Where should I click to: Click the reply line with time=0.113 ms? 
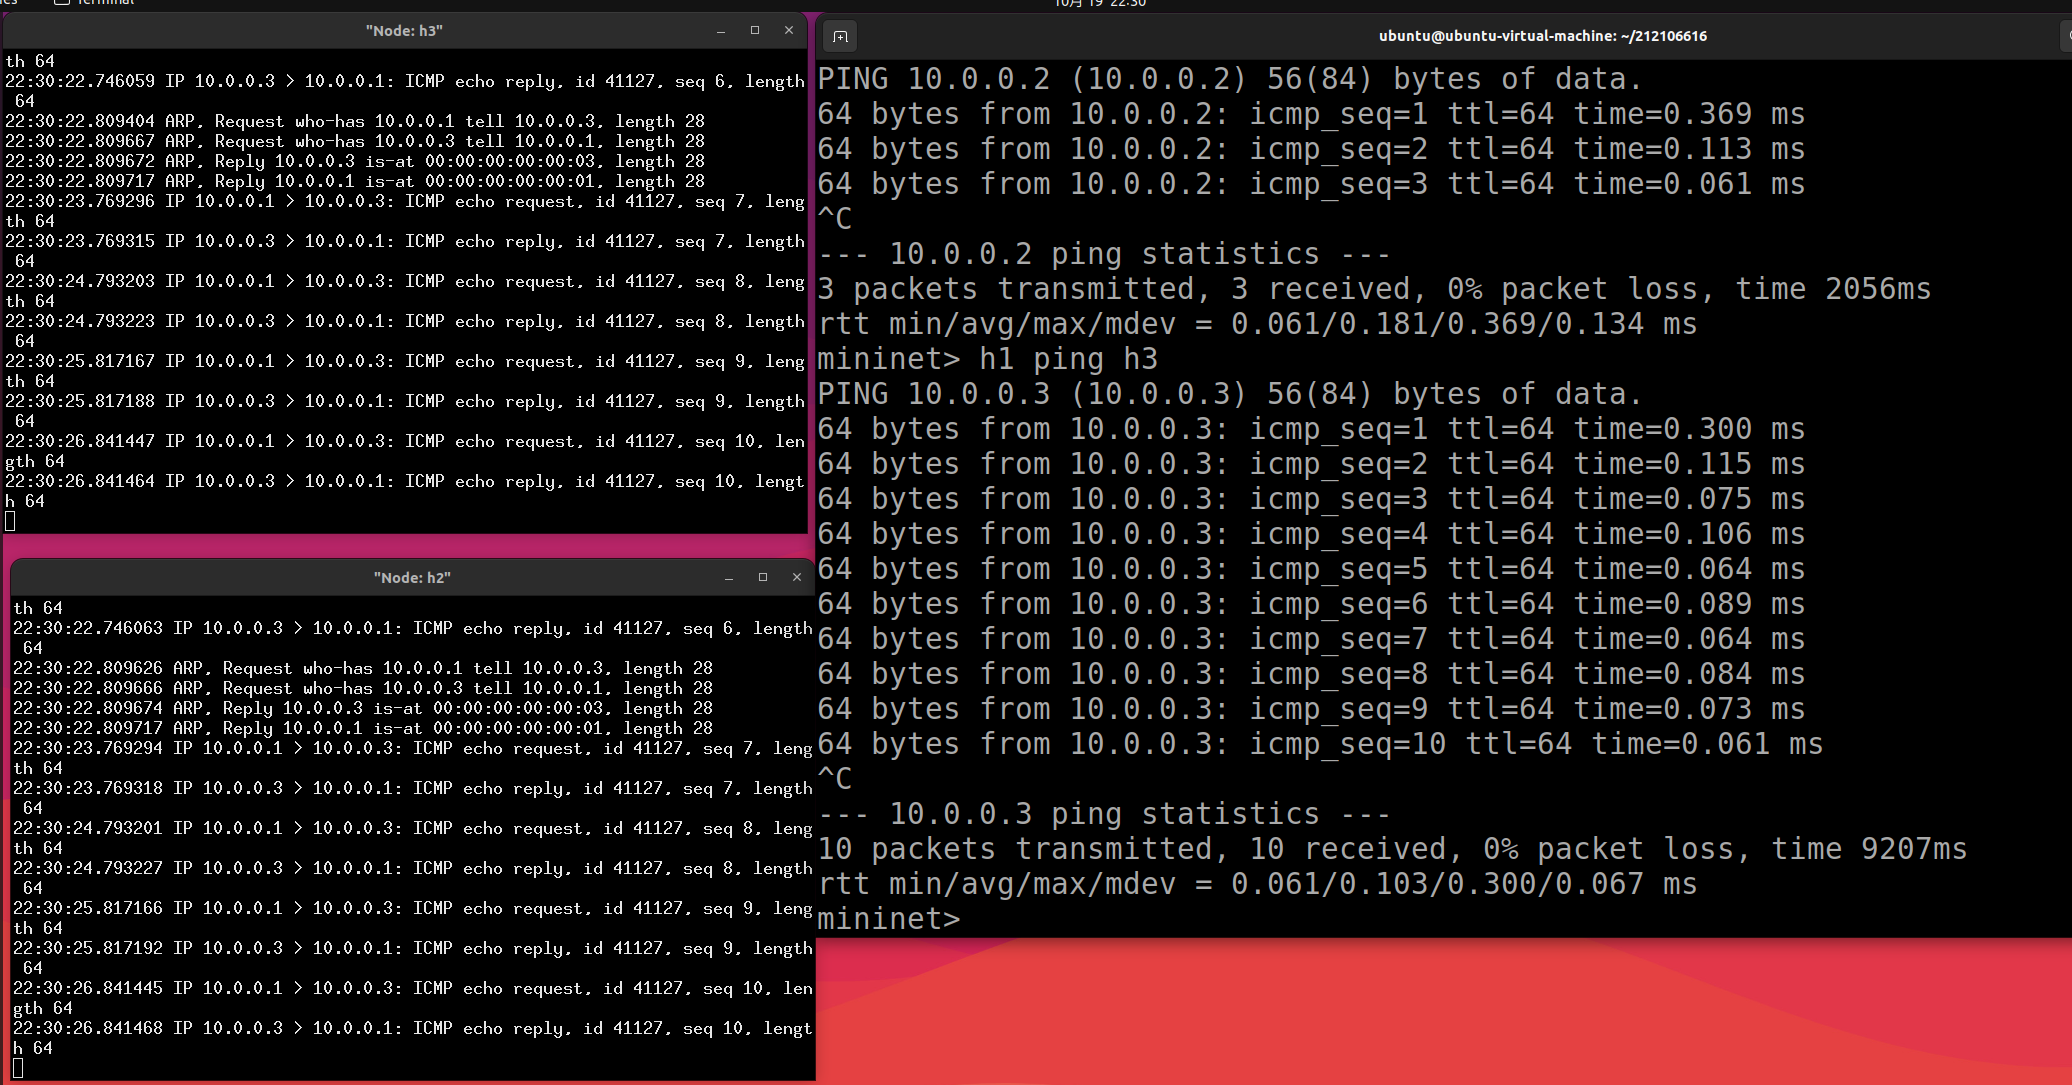[1311, 149]
